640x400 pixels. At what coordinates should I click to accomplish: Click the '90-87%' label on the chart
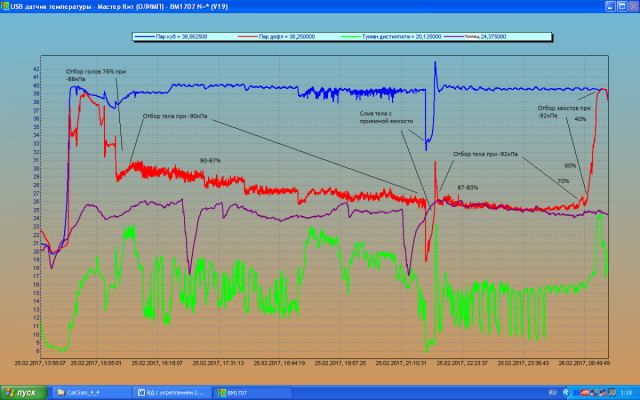click(x=210, y=160)
